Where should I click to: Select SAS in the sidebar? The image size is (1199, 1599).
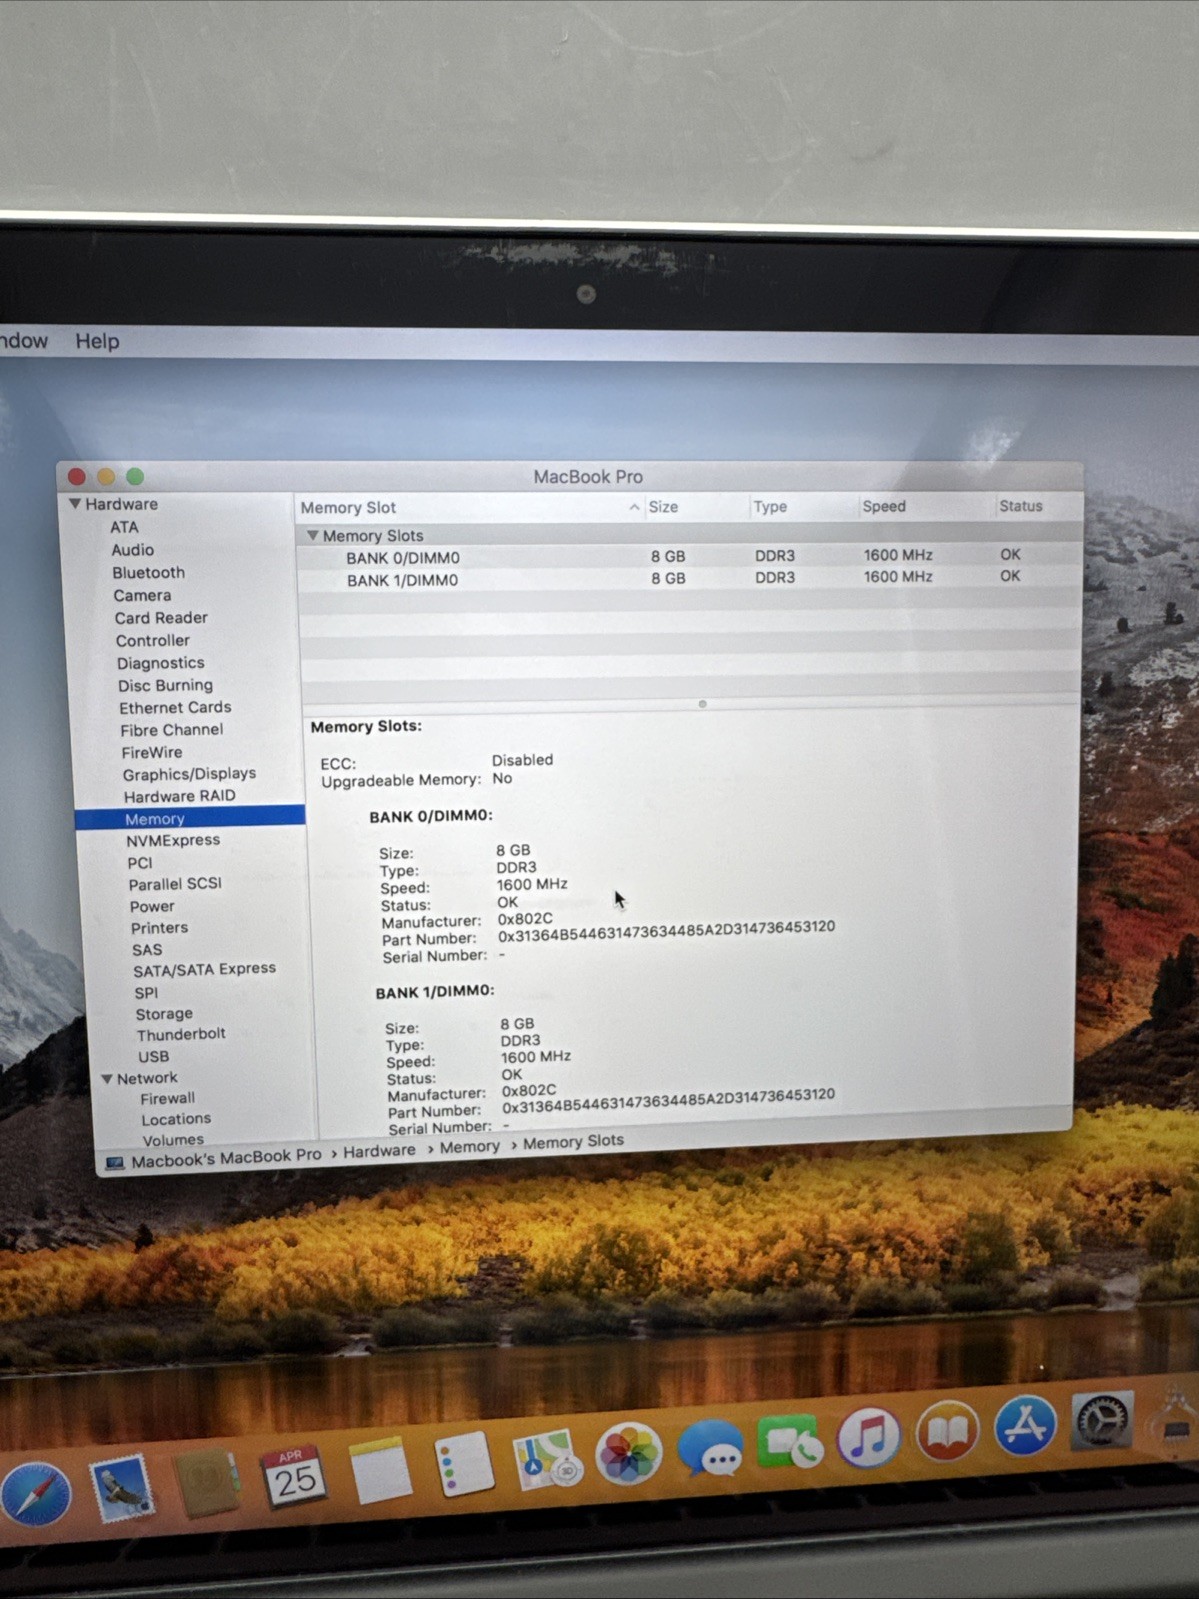pos(147,950)
